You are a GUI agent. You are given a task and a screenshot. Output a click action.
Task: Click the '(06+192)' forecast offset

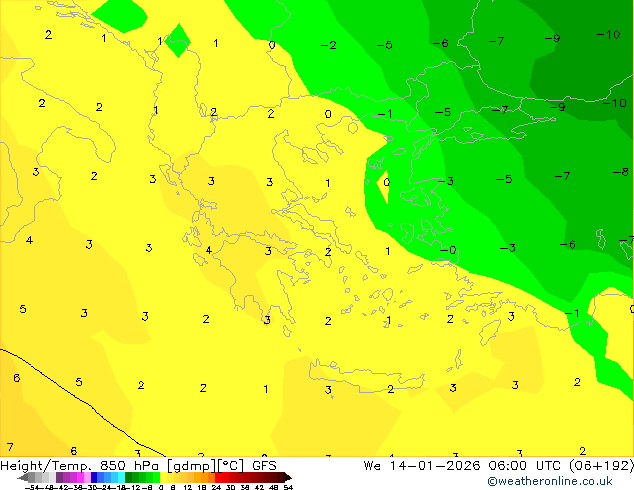click(x=601, y=466)
